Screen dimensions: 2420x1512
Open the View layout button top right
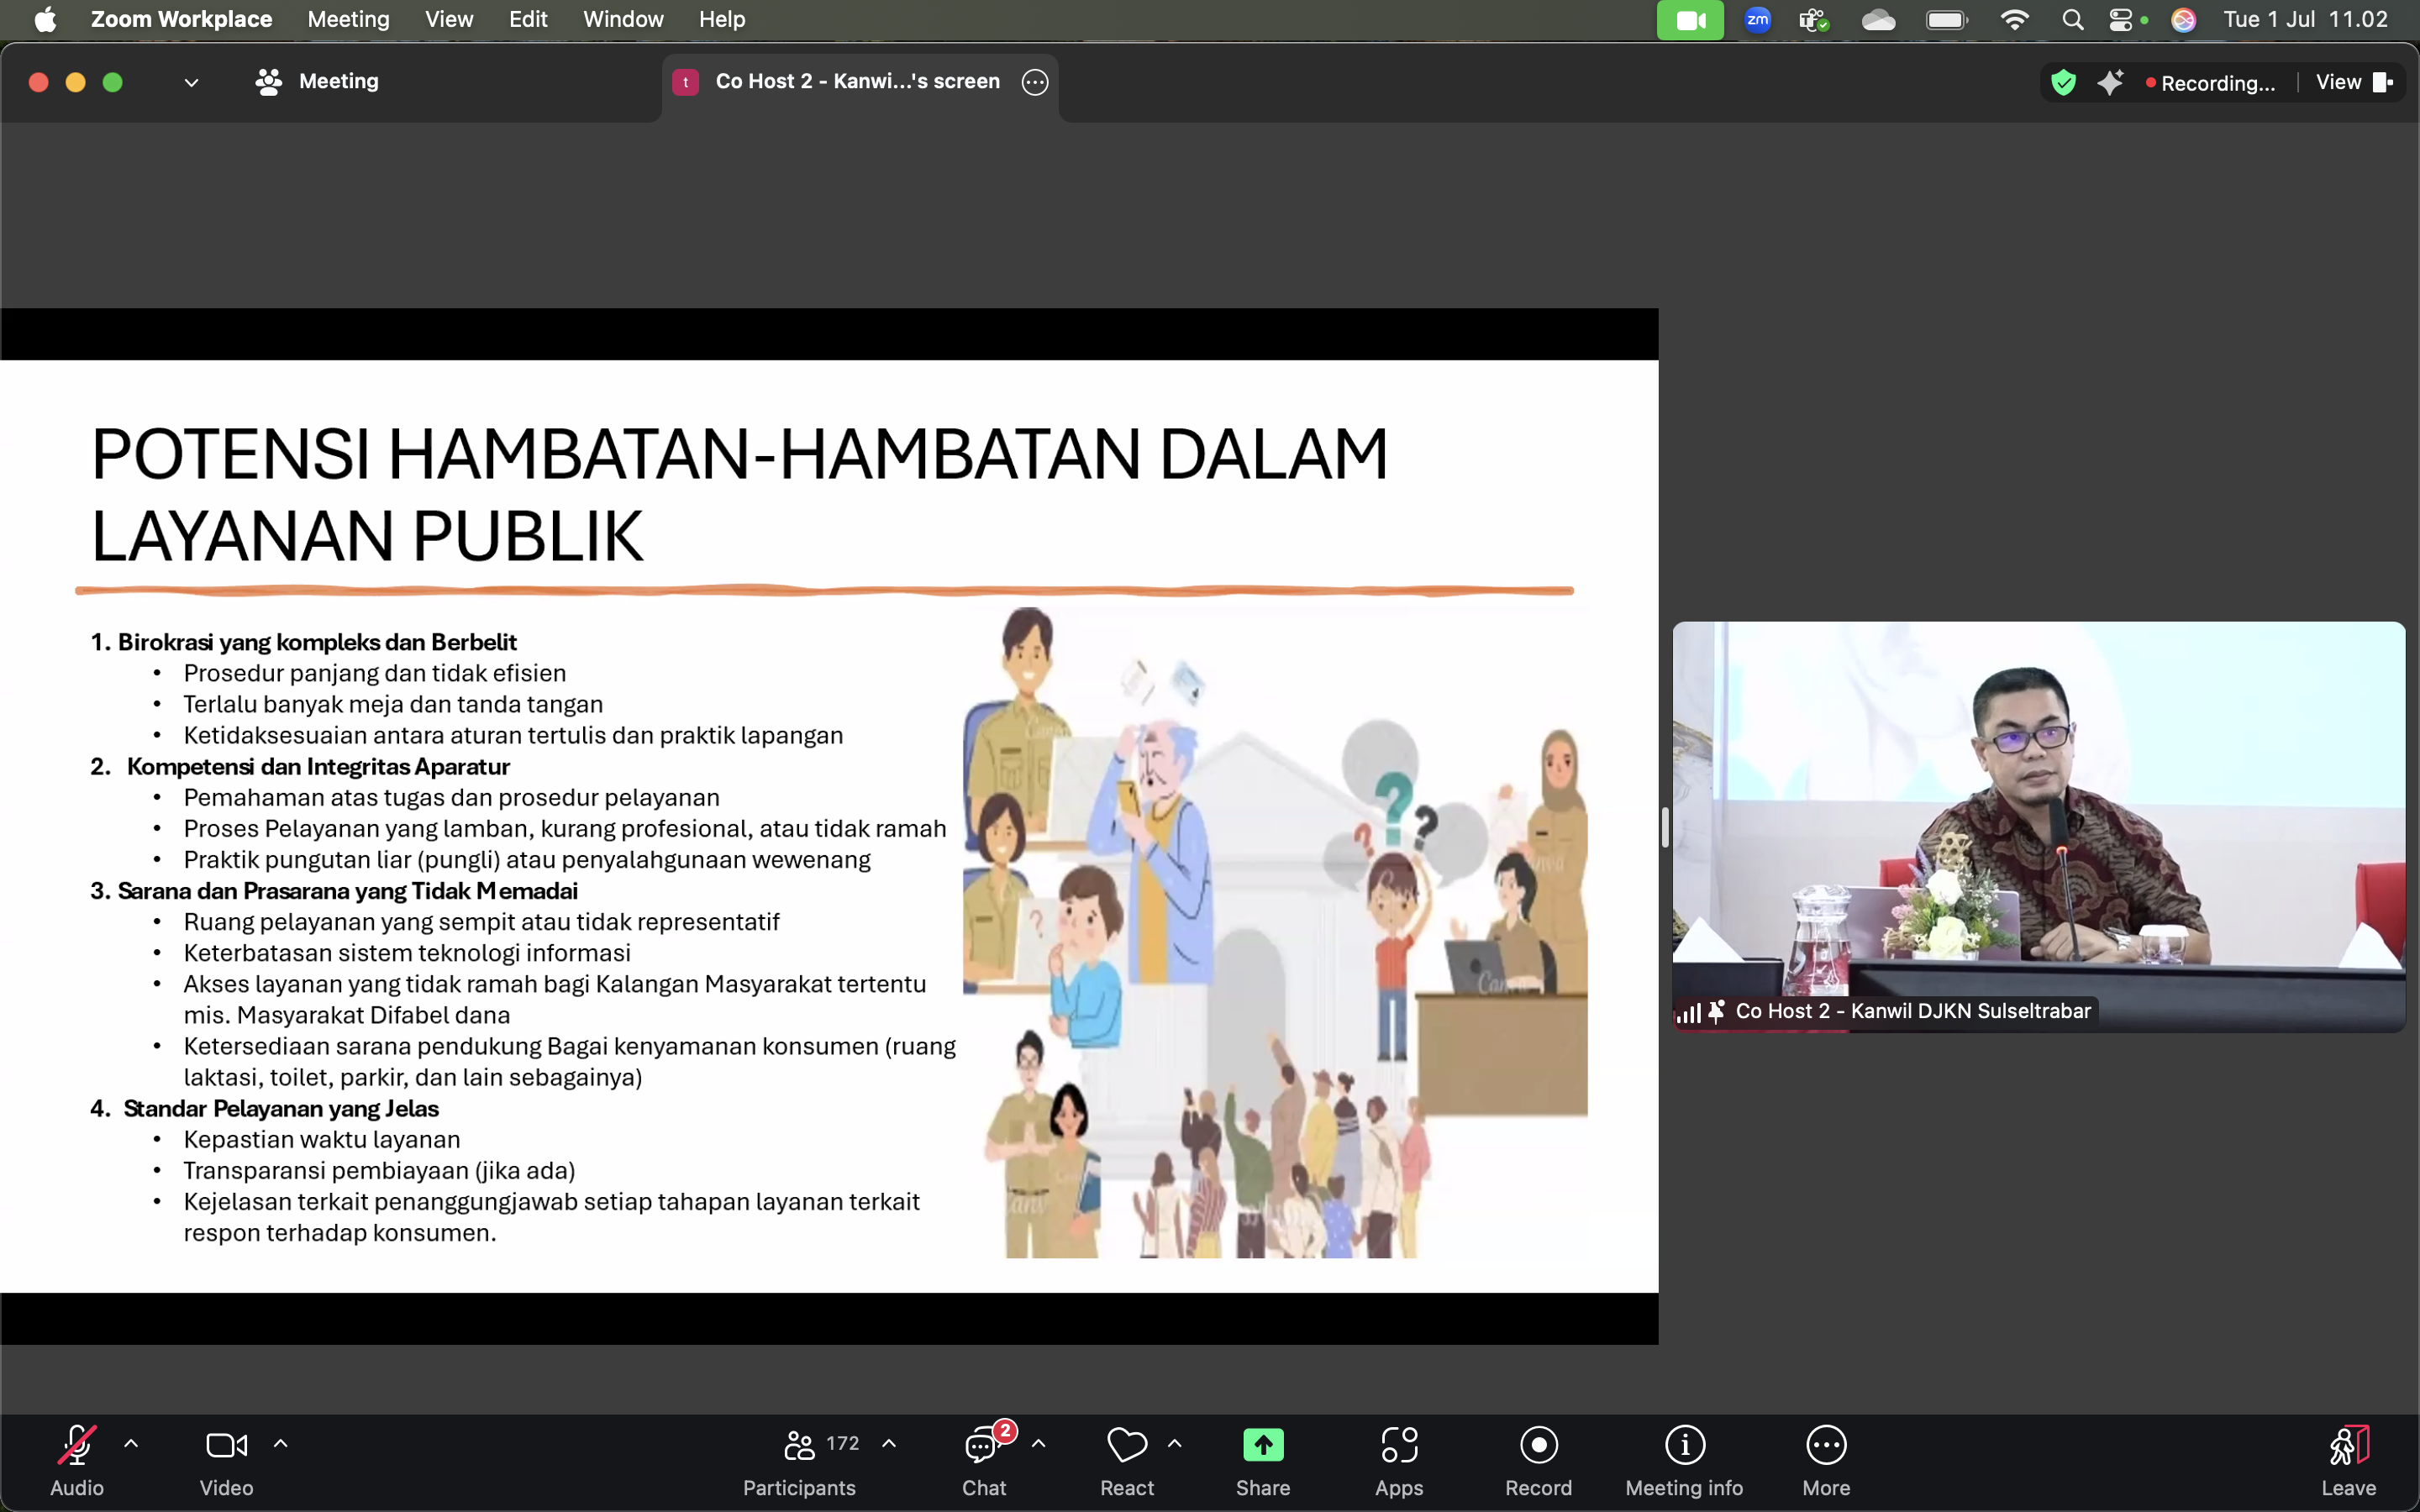click(x=2353, y=83)
